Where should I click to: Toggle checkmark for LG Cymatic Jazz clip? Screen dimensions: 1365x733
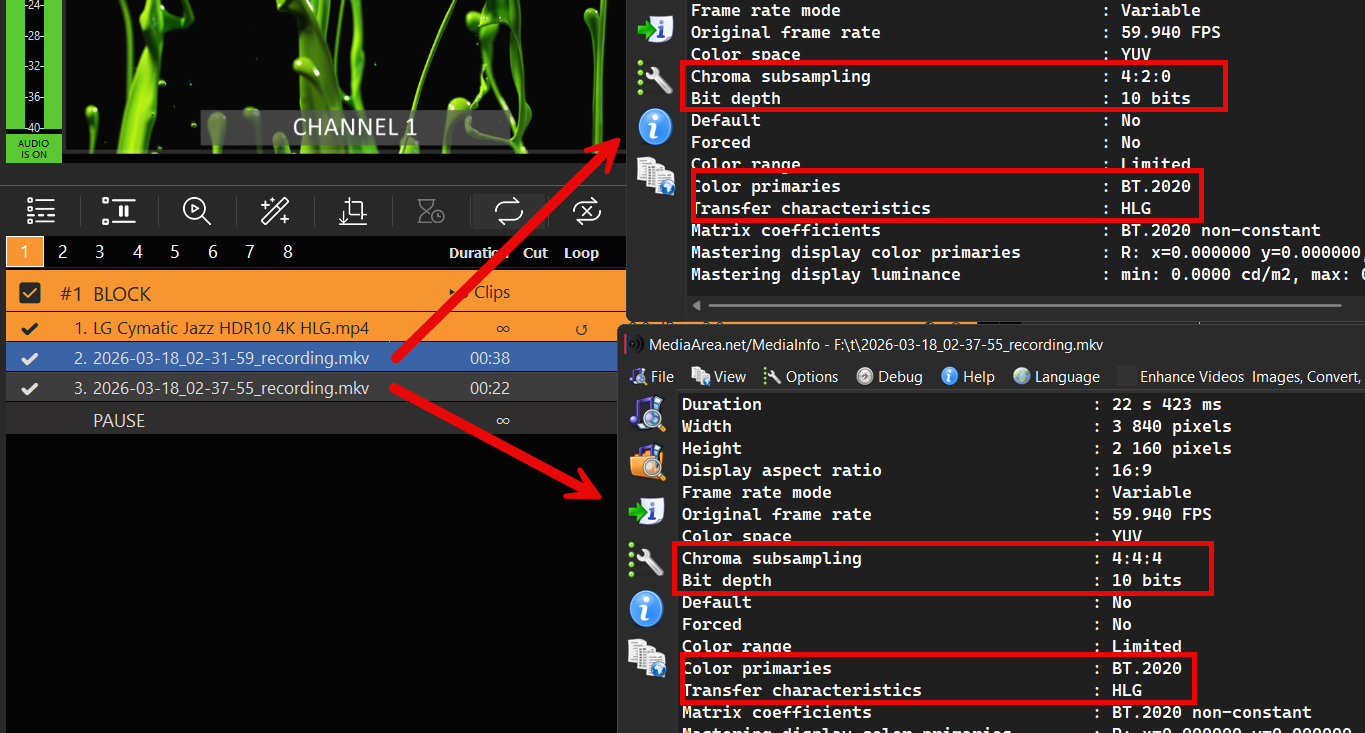(30, 328)
